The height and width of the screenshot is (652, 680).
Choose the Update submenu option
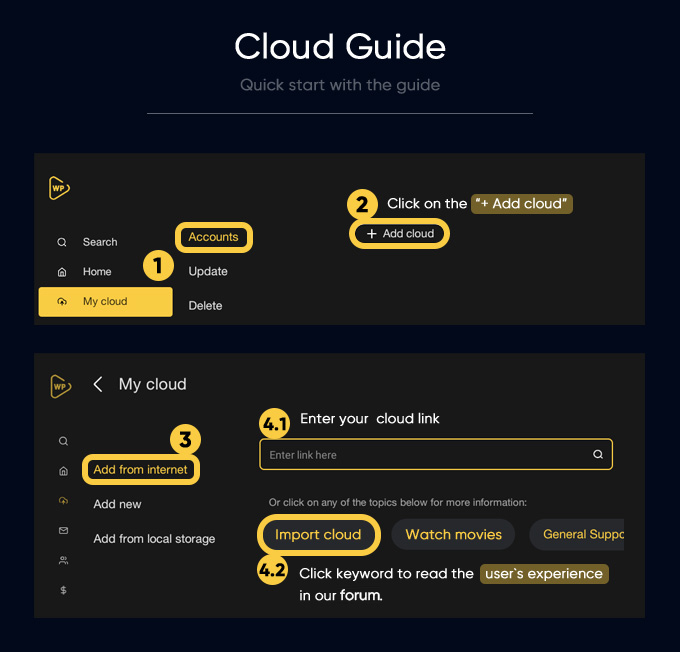point(208,271)
